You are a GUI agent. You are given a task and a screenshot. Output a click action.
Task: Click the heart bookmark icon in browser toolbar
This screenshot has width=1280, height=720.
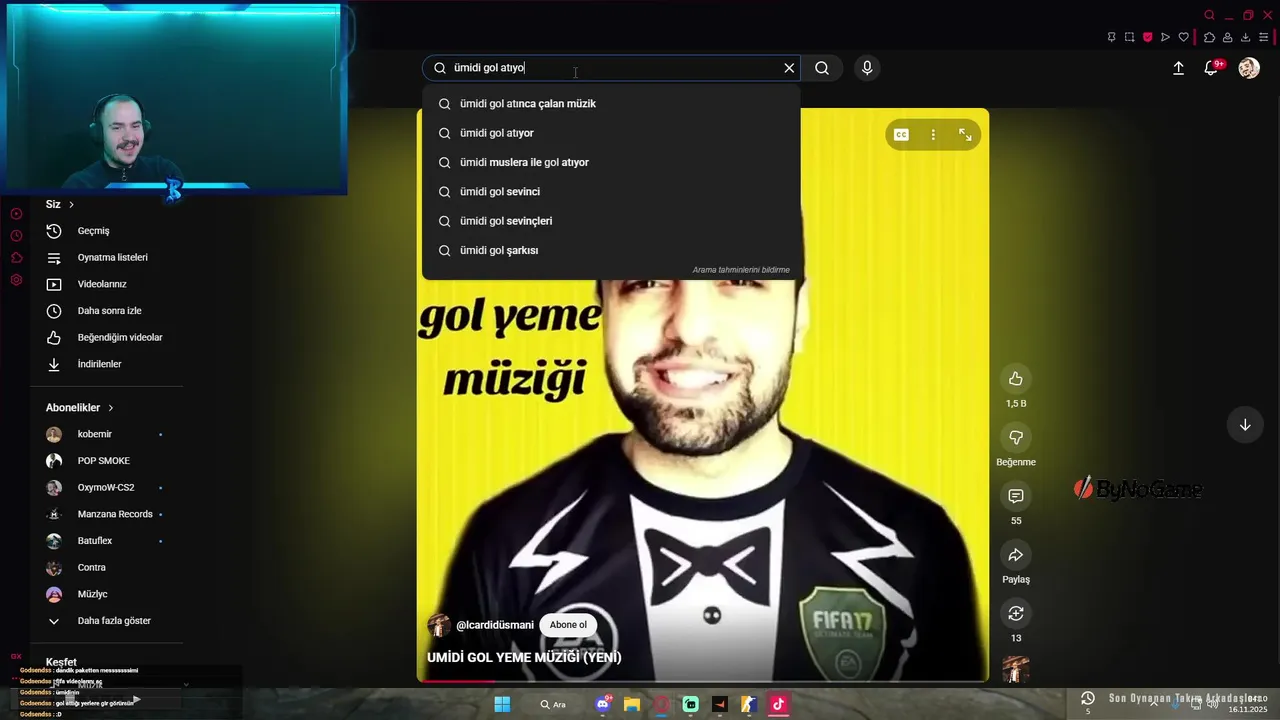point(1184,37)
